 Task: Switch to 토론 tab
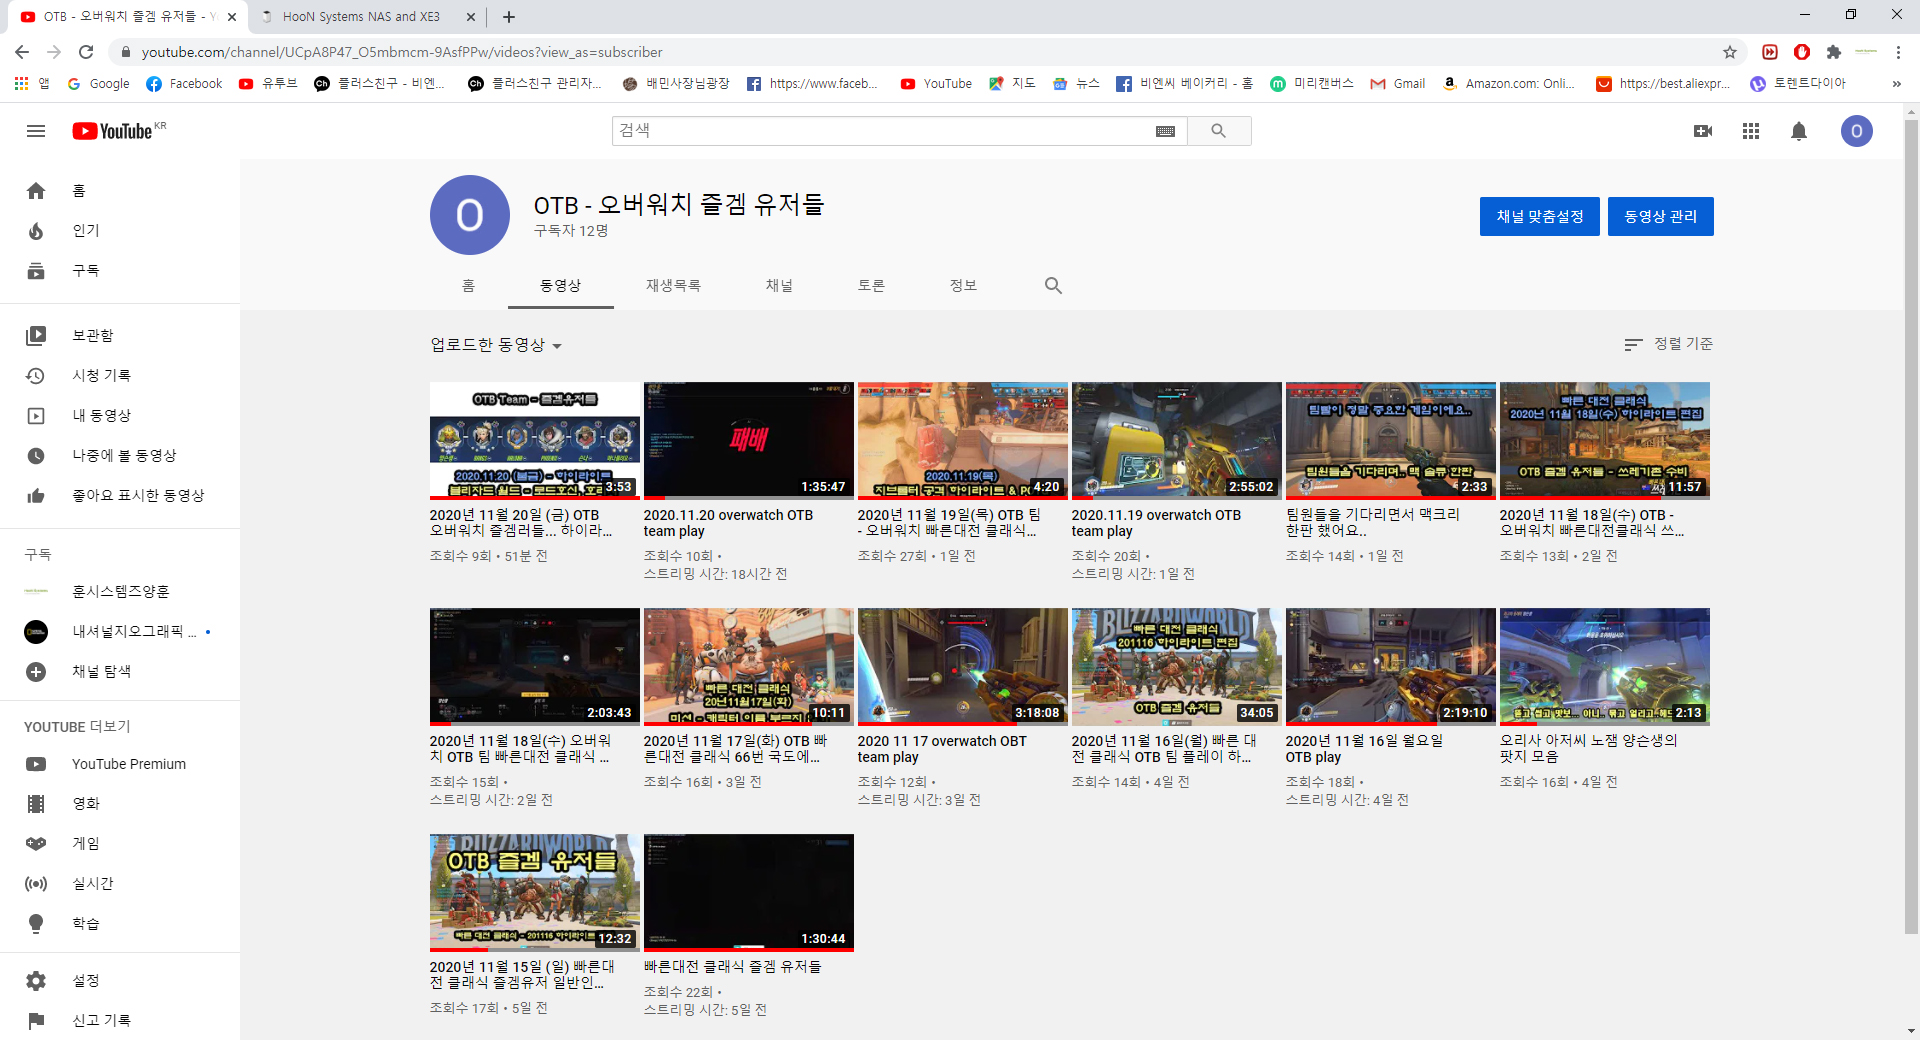click(x=871, y=286)
